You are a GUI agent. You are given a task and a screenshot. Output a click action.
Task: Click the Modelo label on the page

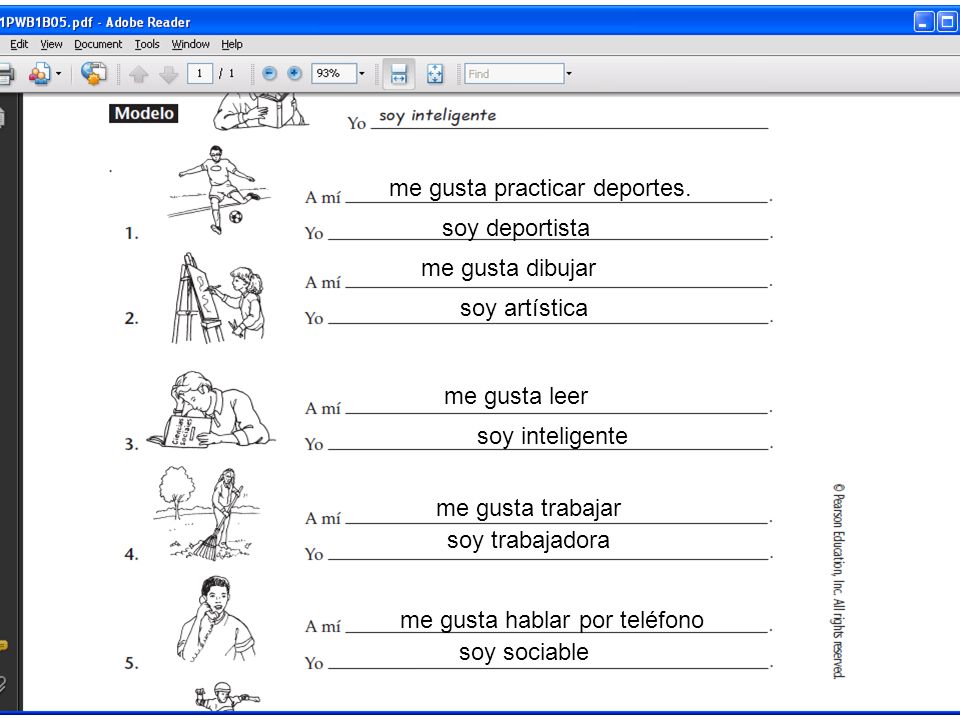(144, 113)
